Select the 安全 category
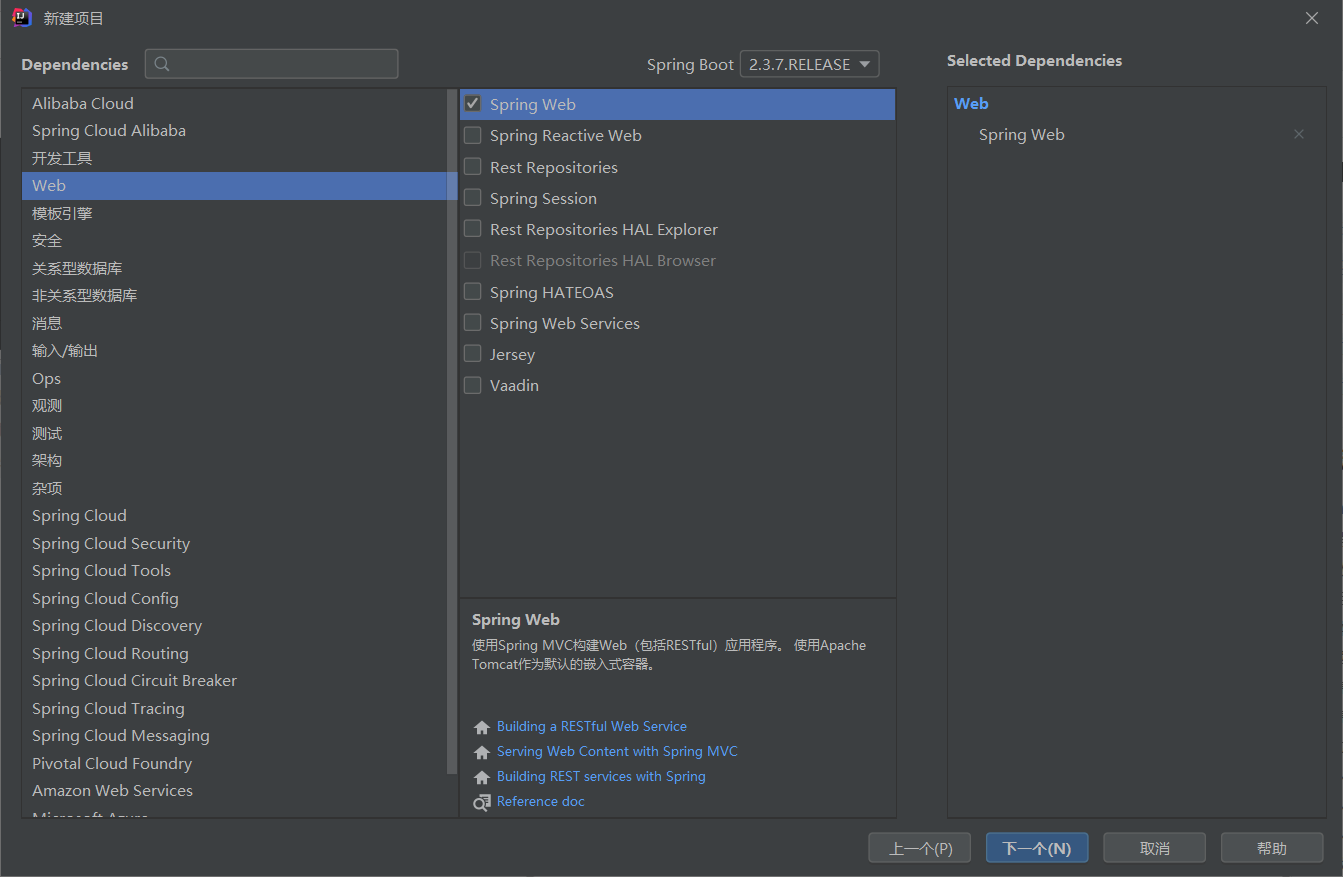Viewport: 1343px width, 877px height. click(x=234, y=241)
